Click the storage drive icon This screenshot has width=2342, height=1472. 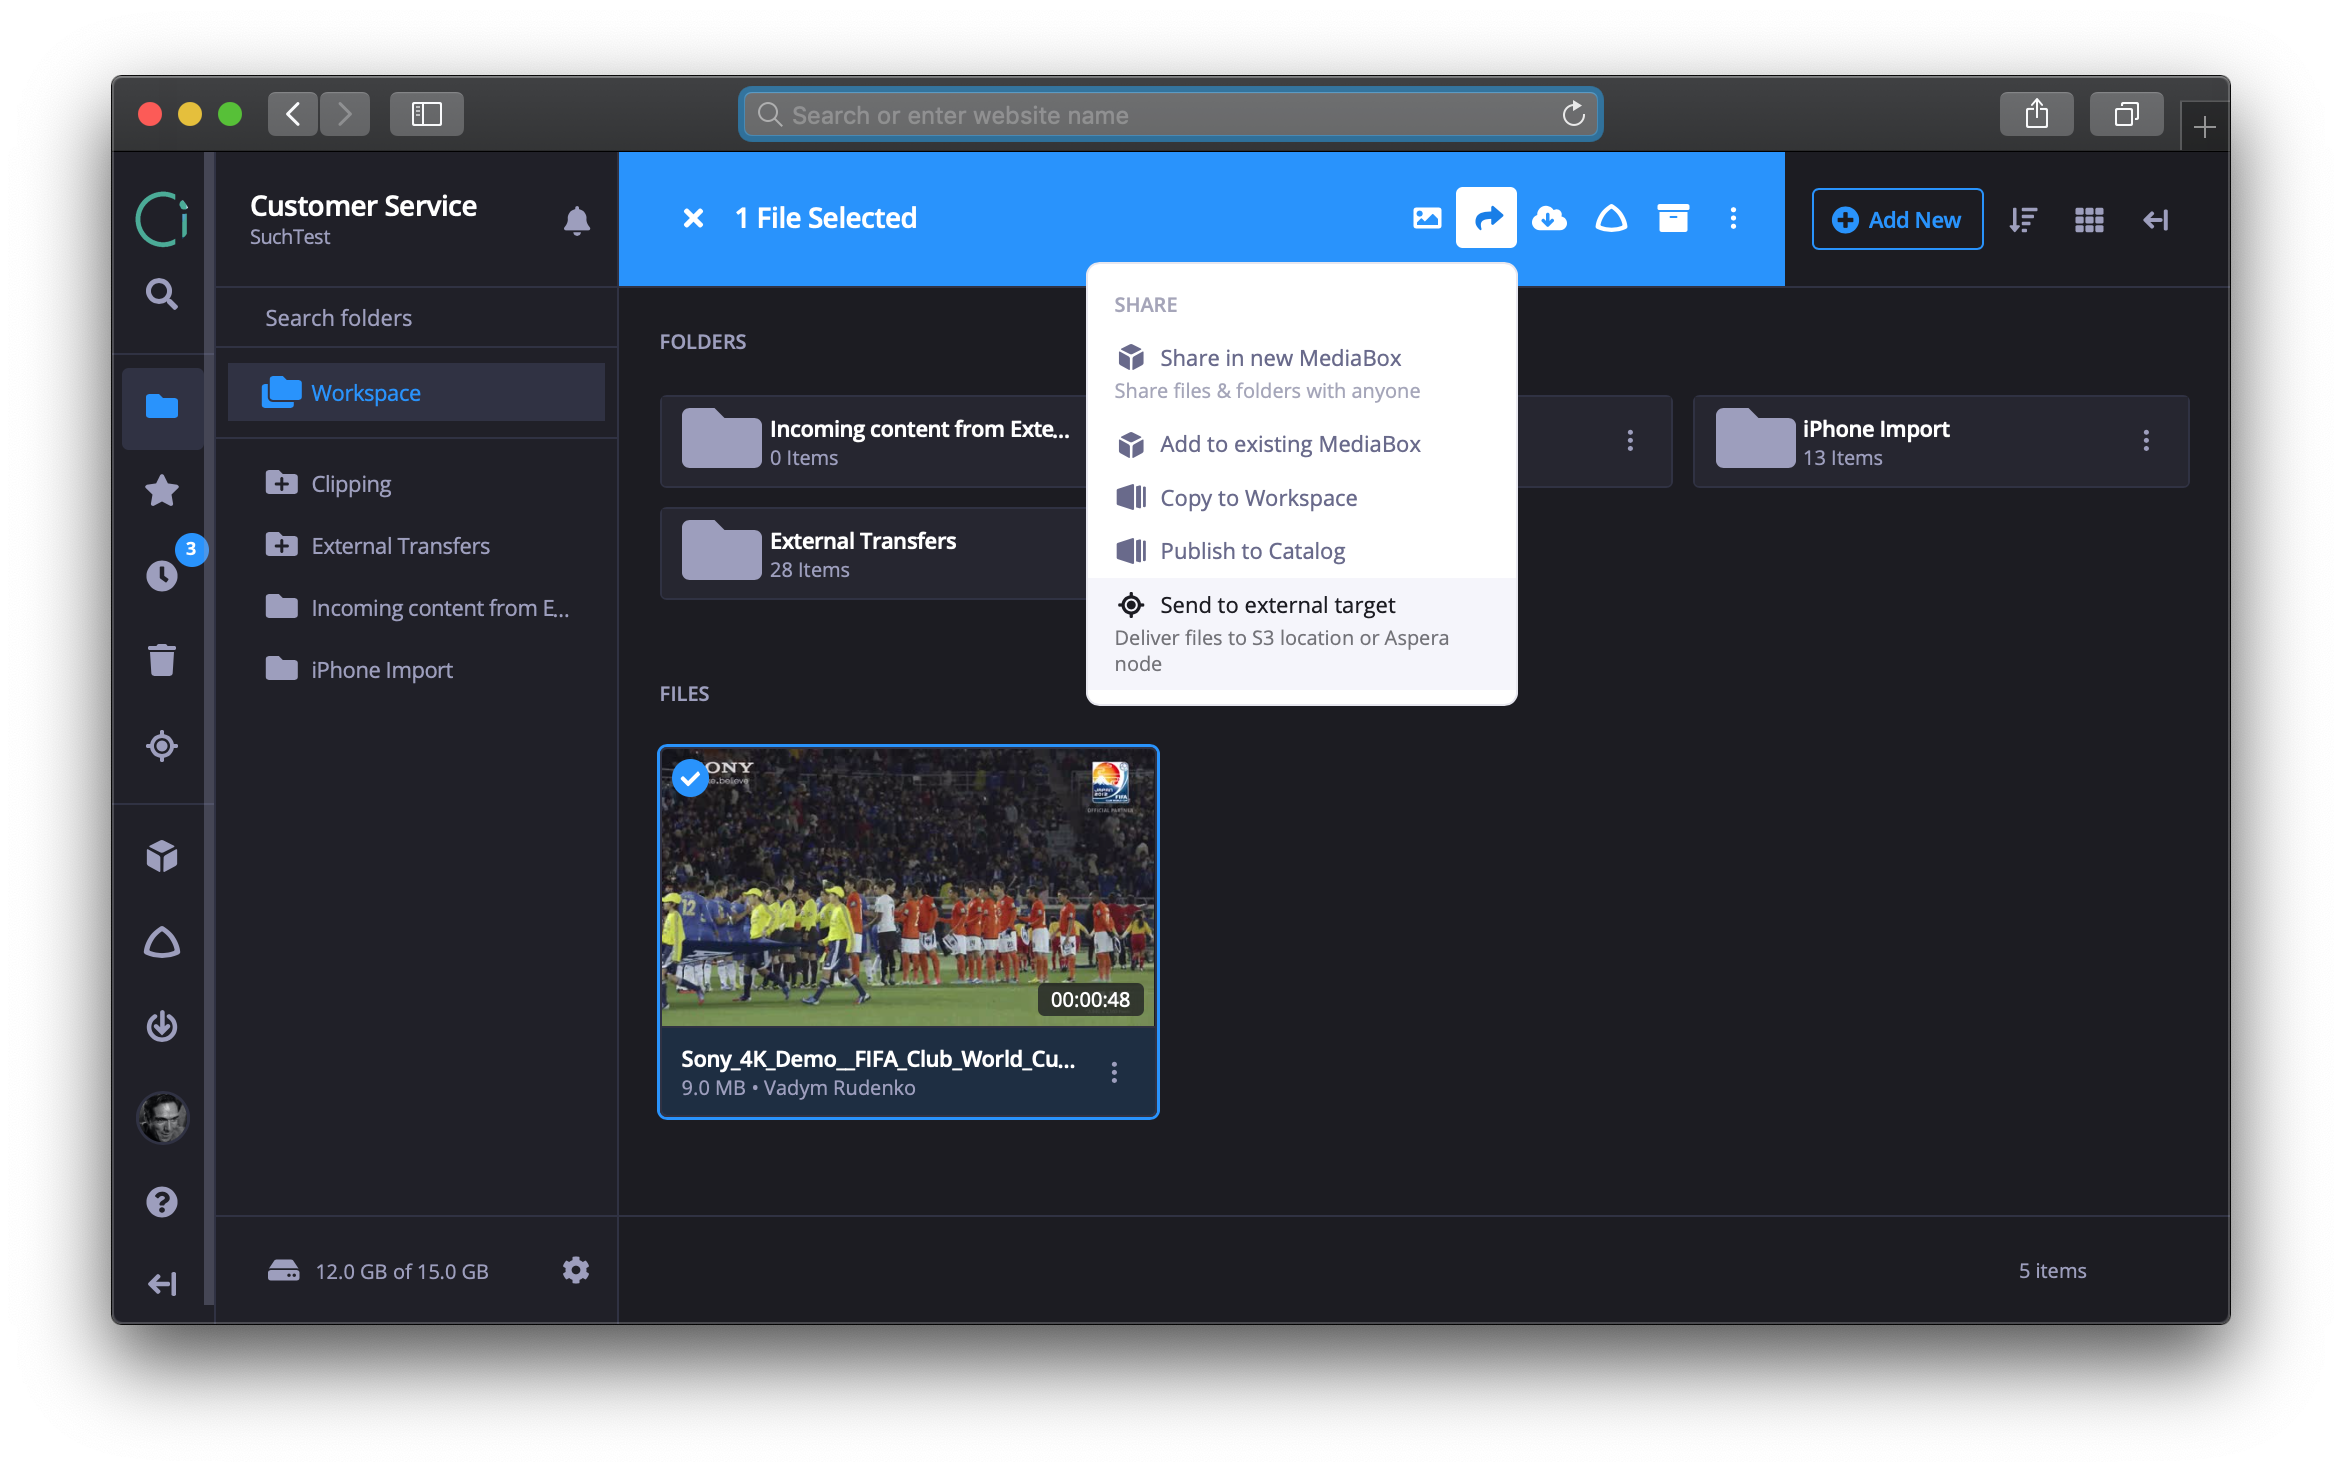coord(283,1270)
